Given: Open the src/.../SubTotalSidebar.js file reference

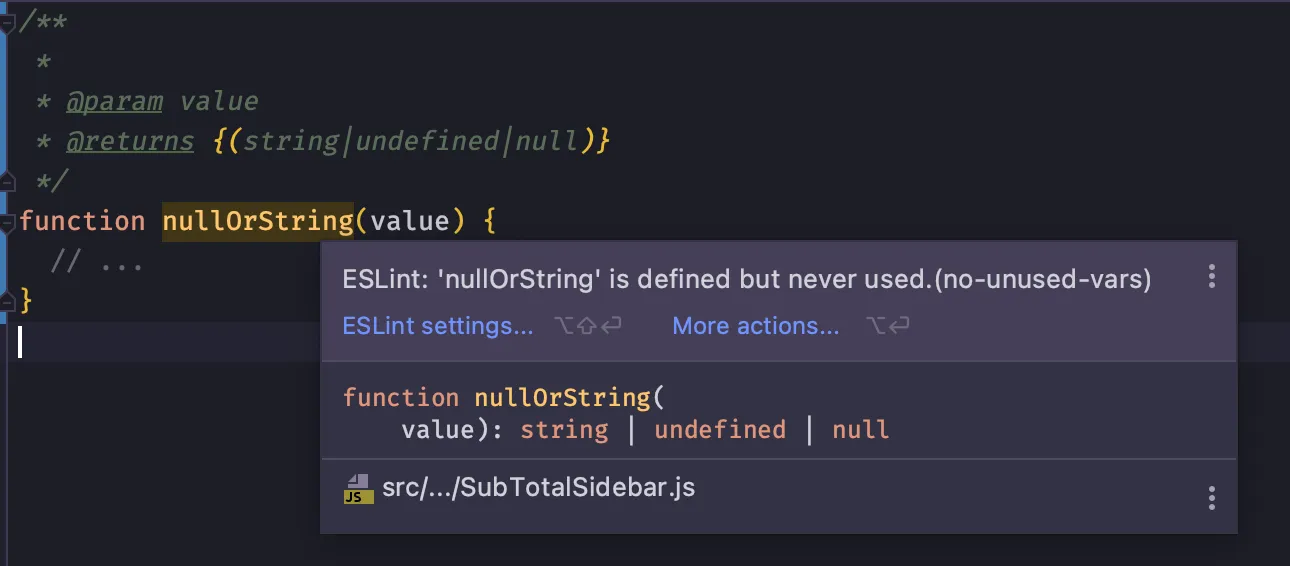Looking at the screenshot, I should 538,488.
